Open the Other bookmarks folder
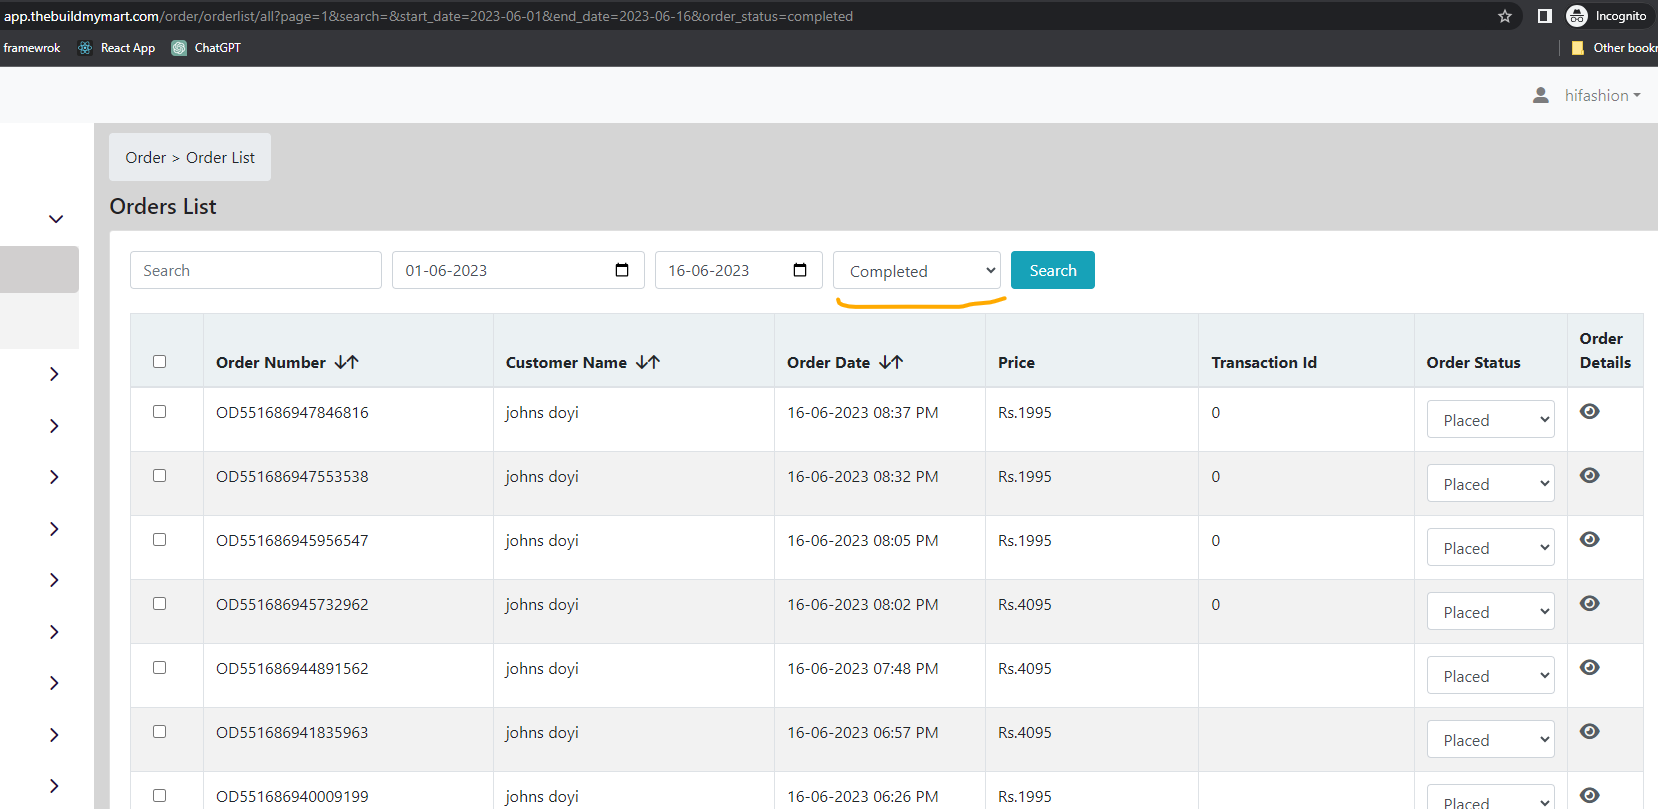Screen dimensions: 1658x809 pos(1614,48)
